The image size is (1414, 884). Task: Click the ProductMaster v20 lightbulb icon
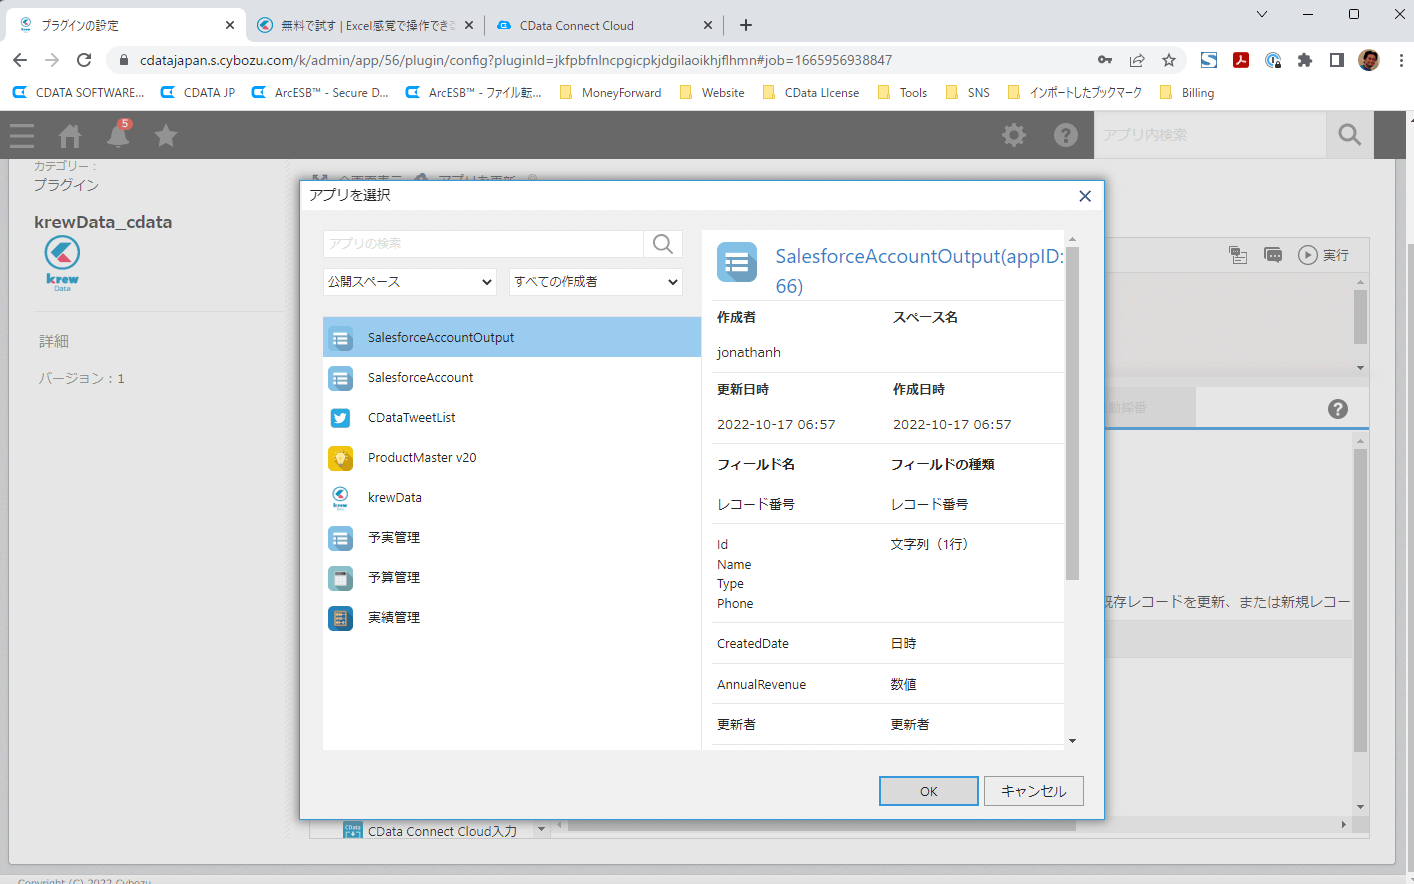coord(340,458)
